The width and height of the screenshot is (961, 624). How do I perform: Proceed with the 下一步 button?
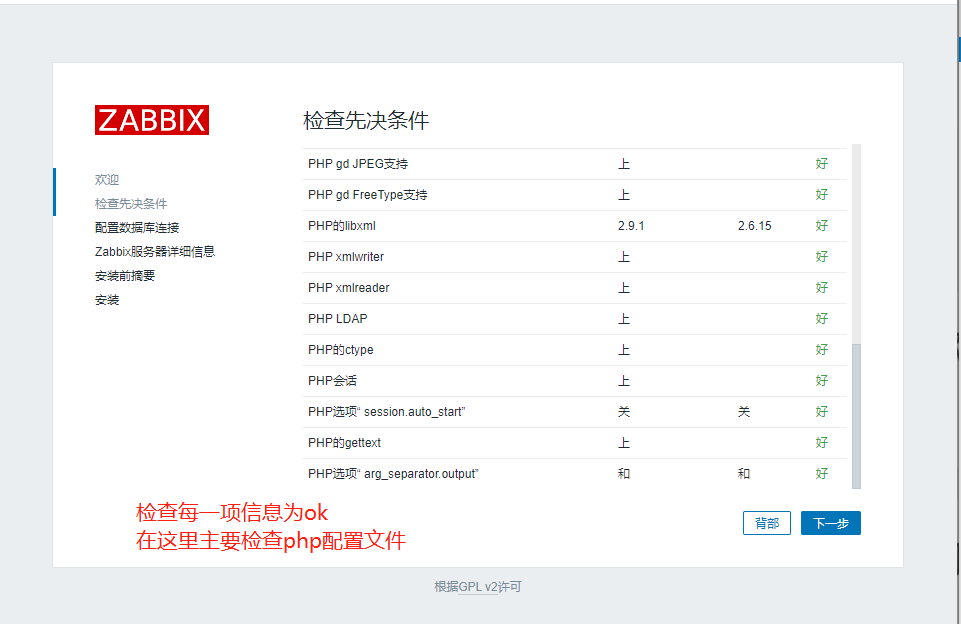pyautogui.click(x=830, y=523)
